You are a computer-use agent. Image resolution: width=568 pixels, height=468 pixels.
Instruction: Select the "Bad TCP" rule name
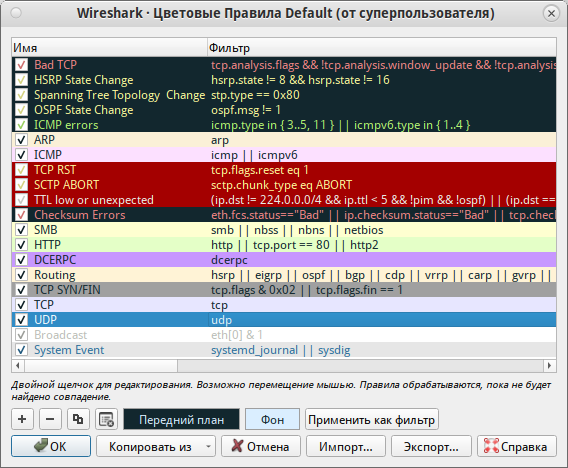pos(55,65)
